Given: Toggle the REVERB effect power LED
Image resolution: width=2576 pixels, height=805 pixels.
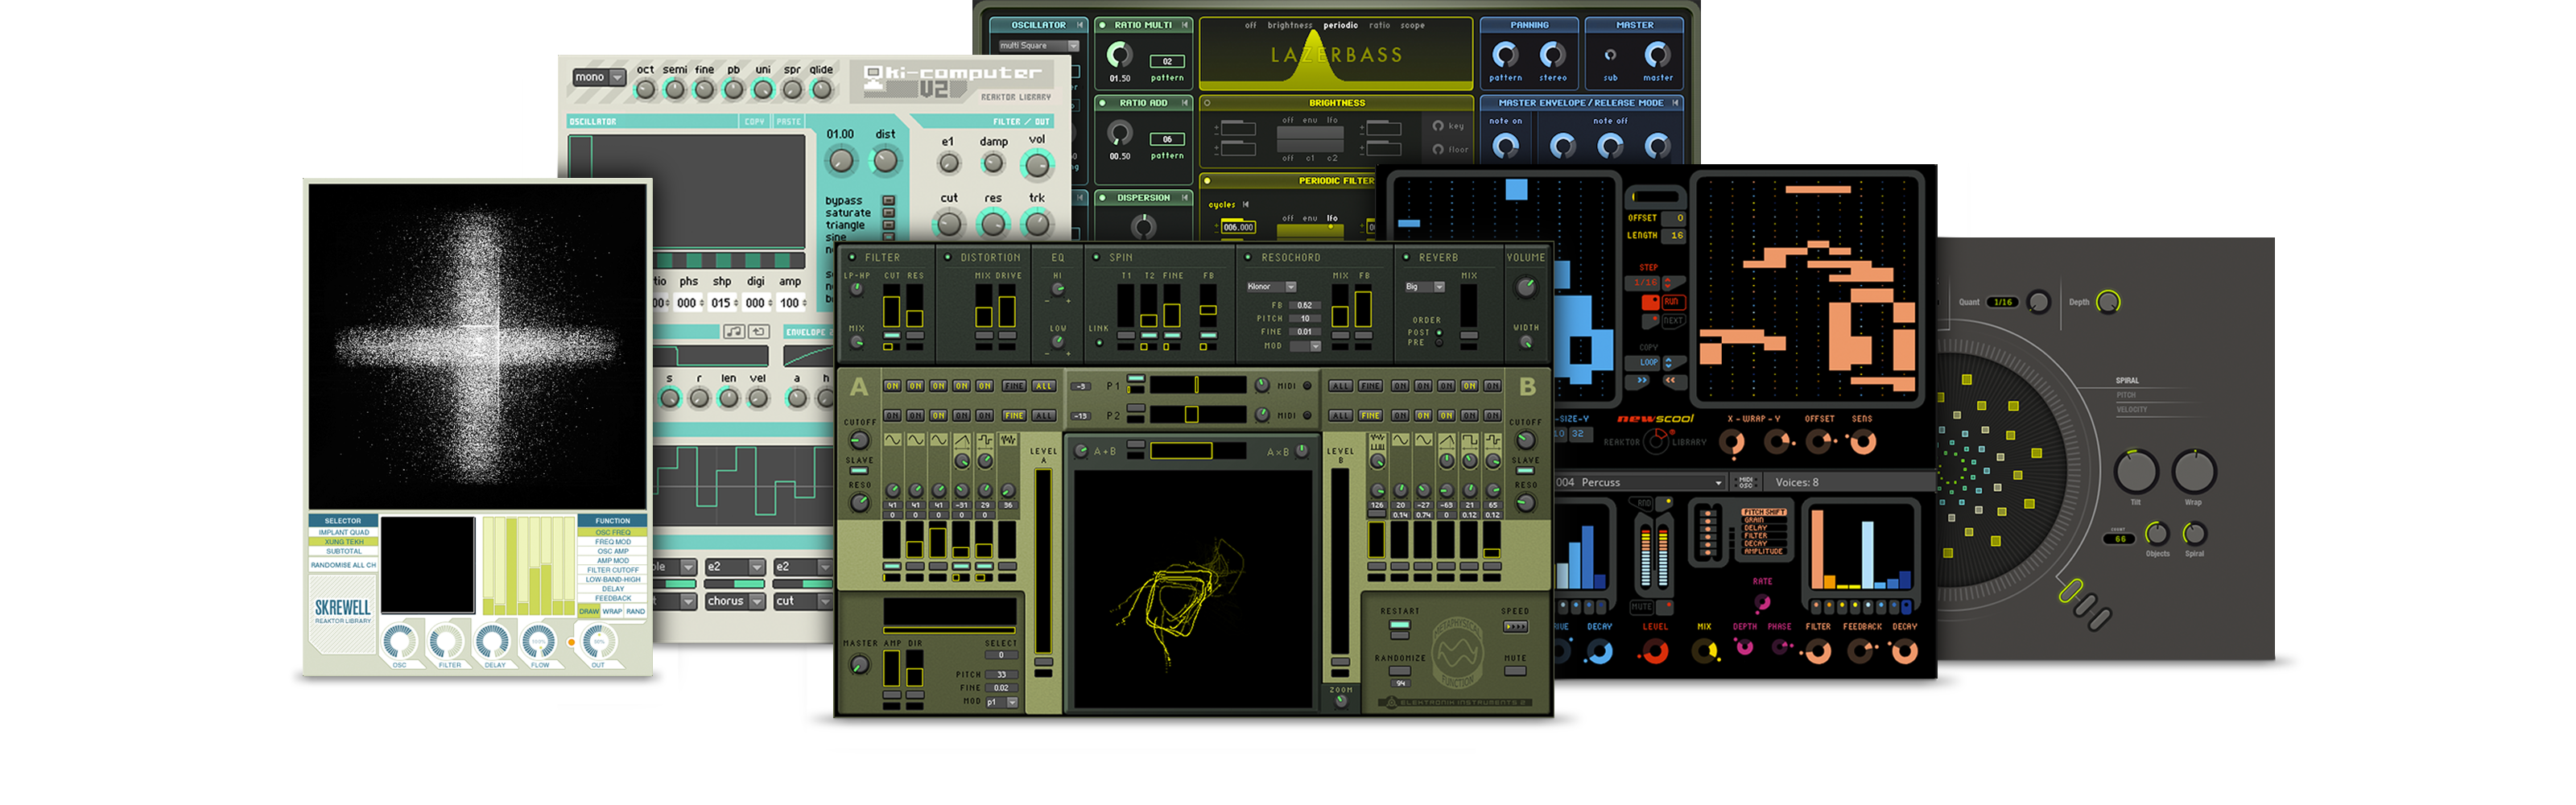Looking at the screenshot, I should tap(1406, 257).
